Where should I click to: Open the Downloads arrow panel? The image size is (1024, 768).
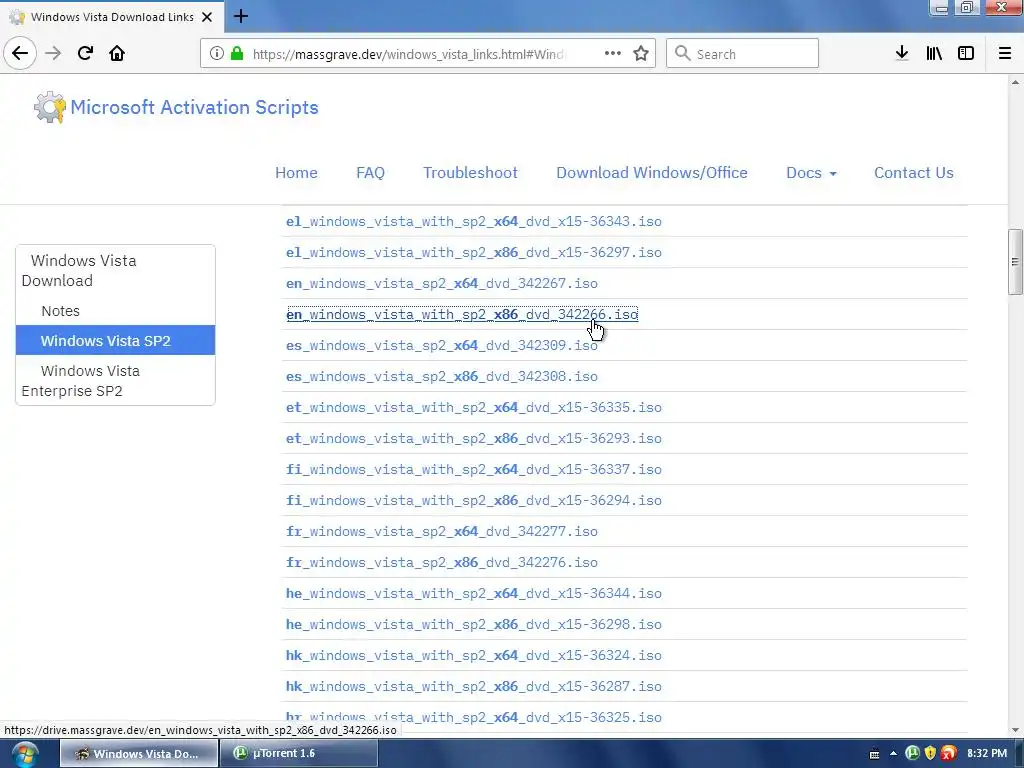(902, 53)
